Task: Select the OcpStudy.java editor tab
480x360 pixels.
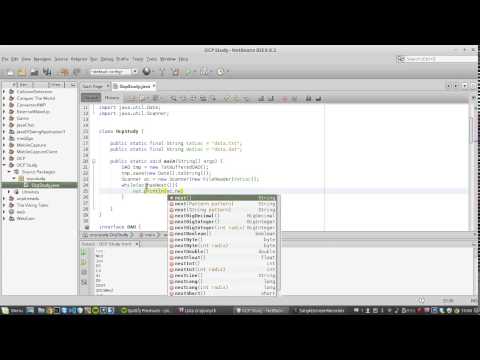Action: point(135,86)
